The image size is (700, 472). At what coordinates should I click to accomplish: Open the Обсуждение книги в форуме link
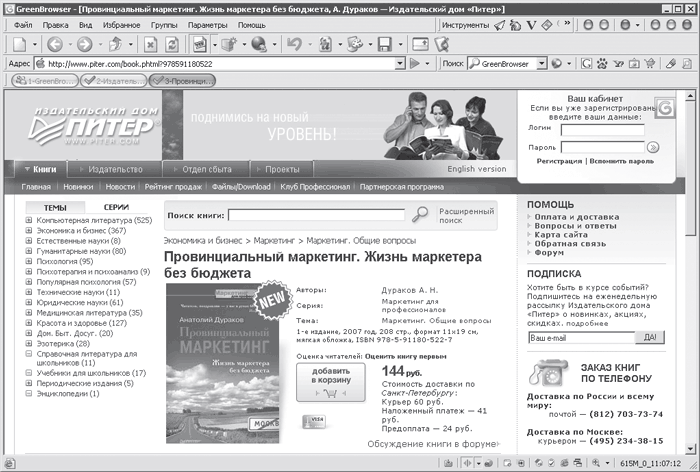(432, 443)
